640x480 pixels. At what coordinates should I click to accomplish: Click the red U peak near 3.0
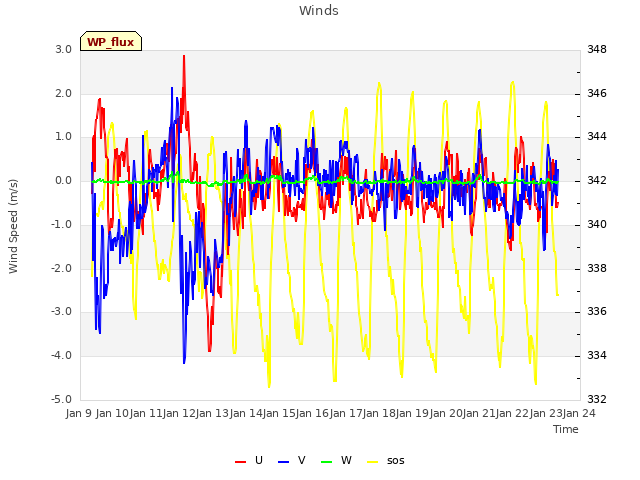click(x=184, y=56)
